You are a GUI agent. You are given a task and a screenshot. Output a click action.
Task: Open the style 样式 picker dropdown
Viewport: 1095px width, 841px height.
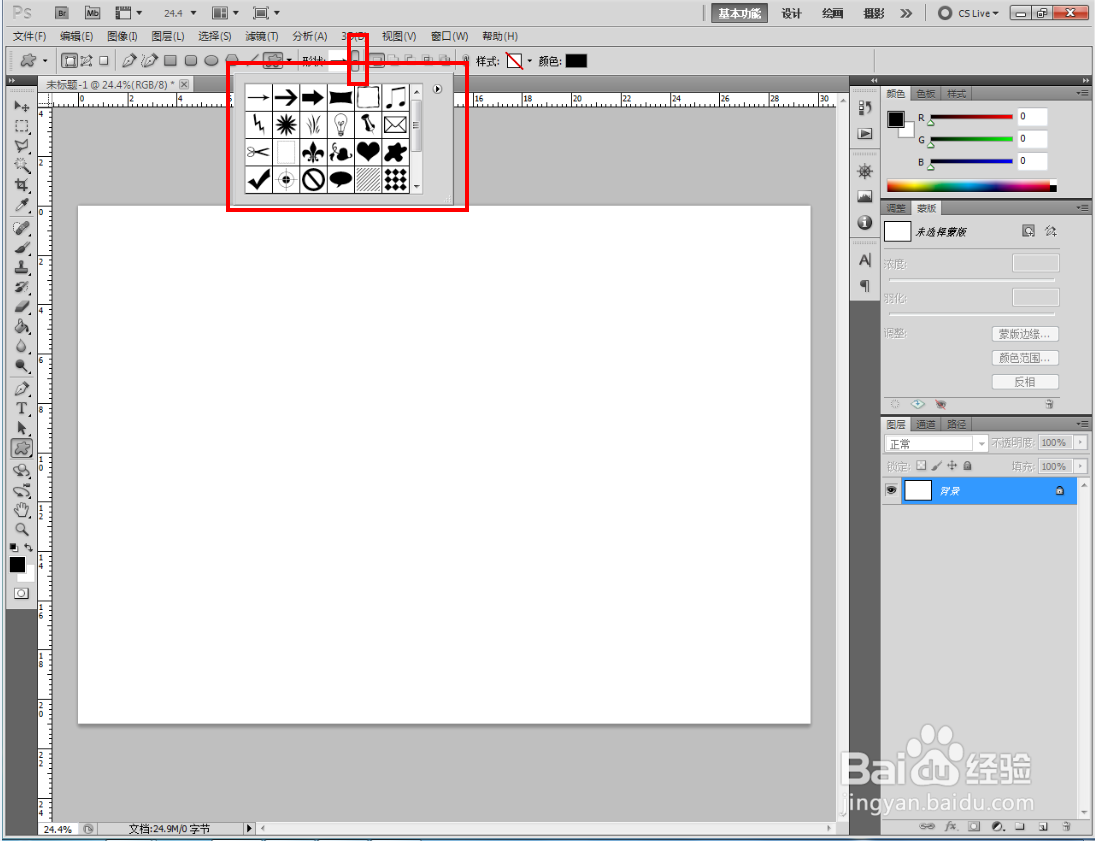[529, 61]
